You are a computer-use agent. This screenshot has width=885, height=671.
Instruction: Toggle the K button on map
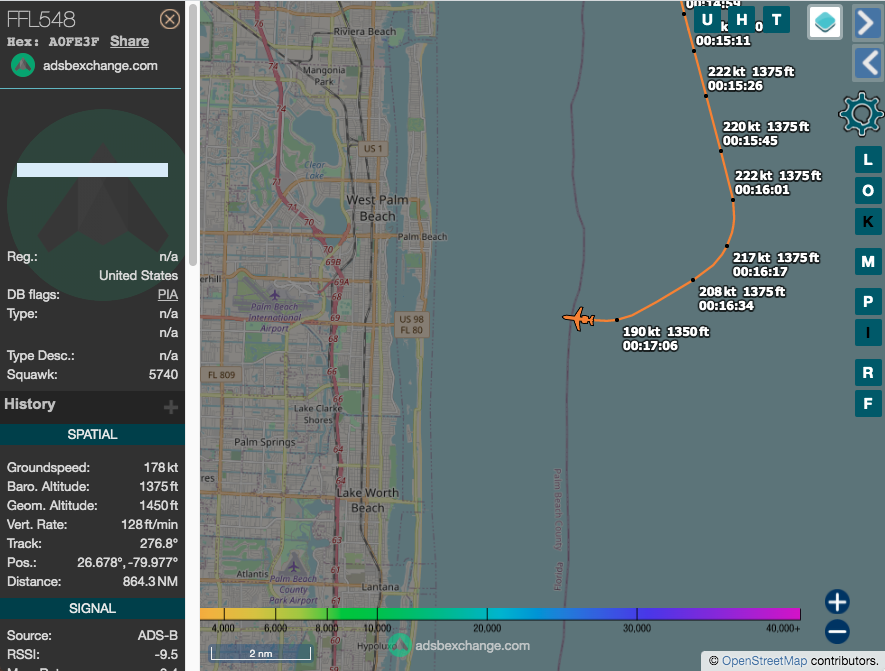pyautogui.click(x=868, y=221)
